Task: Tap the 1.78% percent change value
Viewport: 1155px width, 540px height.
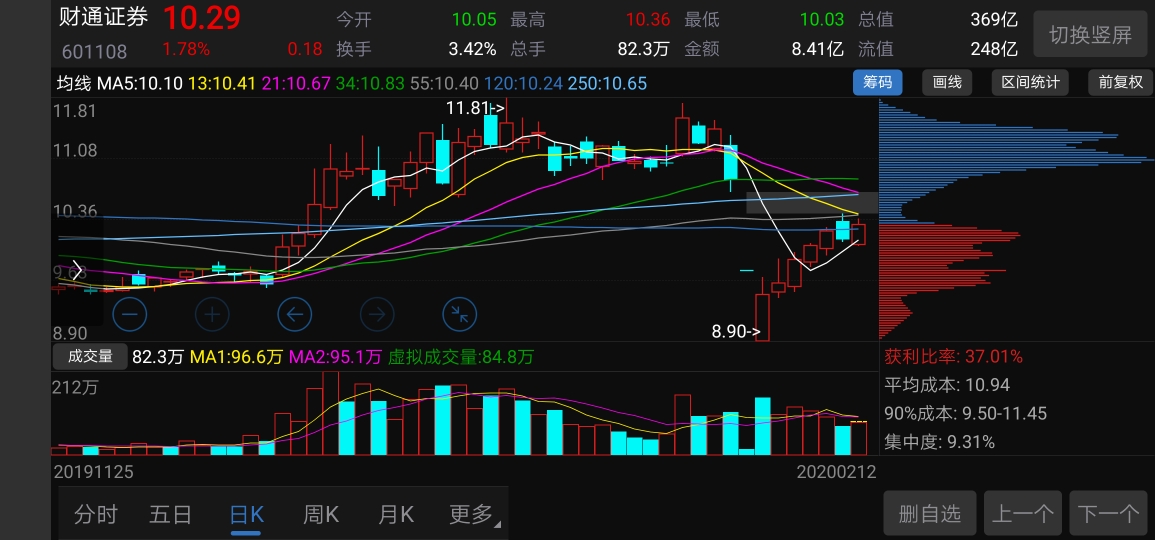Action: click(x=186, y=49)
